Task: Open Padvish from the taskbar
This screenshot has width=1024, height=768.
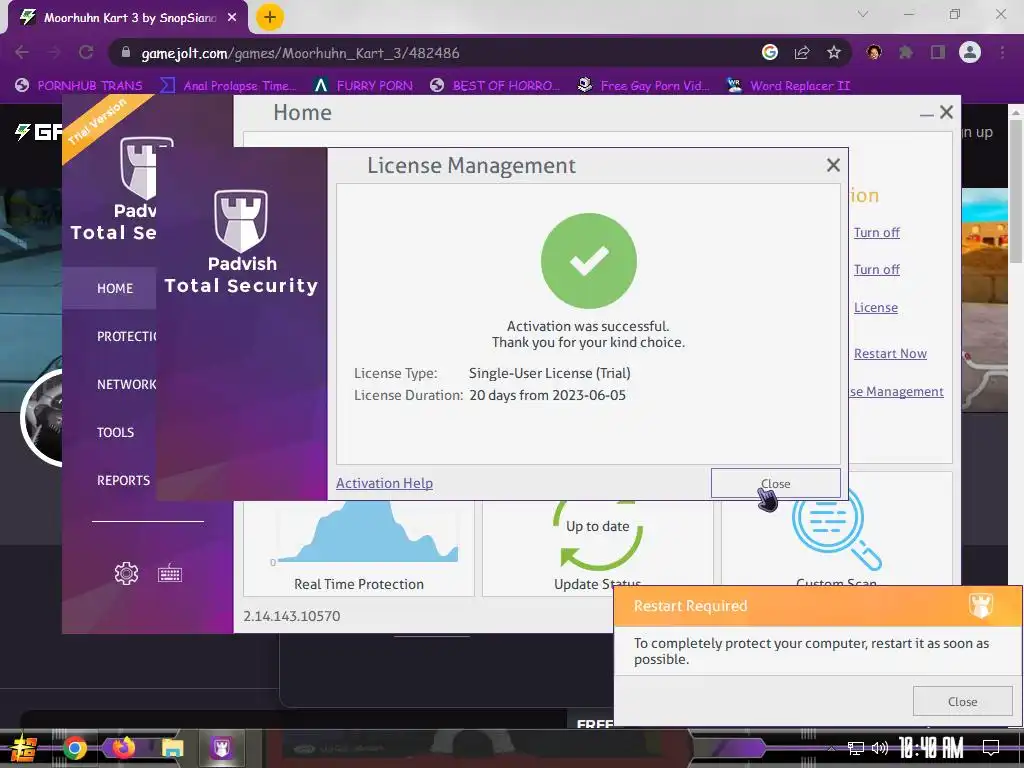Action: point(221,748)
